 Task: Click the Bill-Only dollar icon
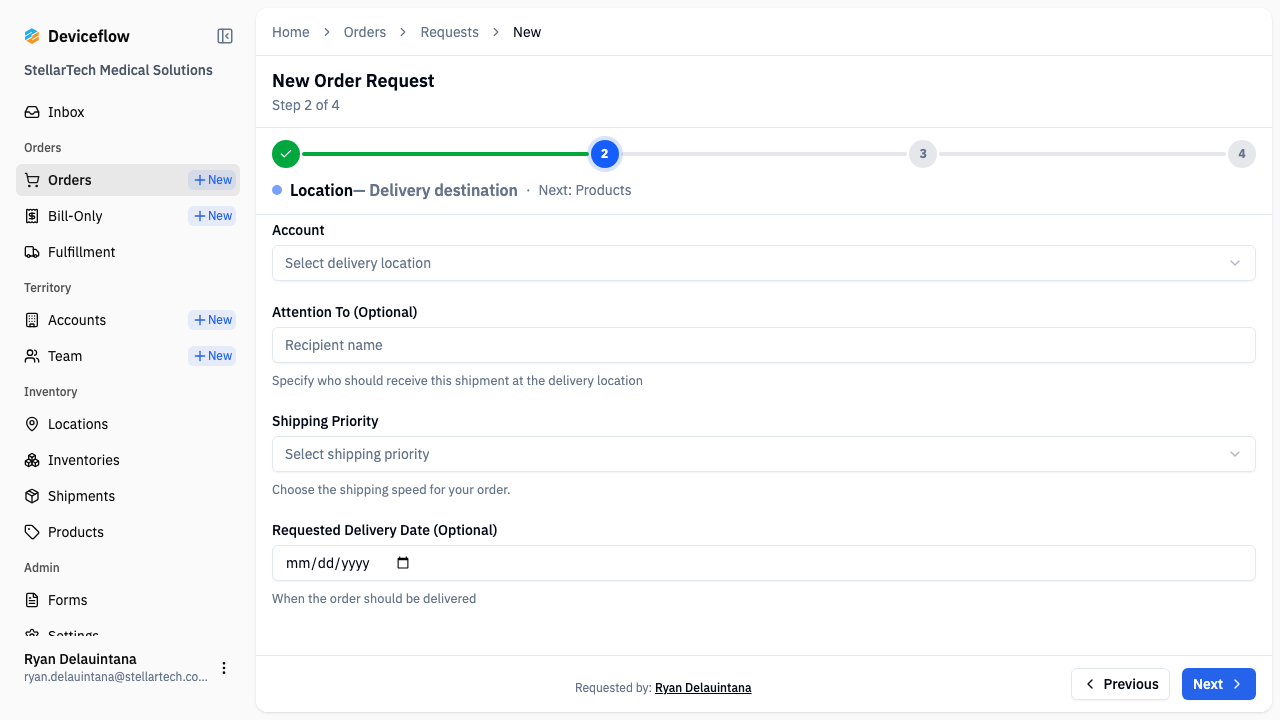click(x=32, y=216)
